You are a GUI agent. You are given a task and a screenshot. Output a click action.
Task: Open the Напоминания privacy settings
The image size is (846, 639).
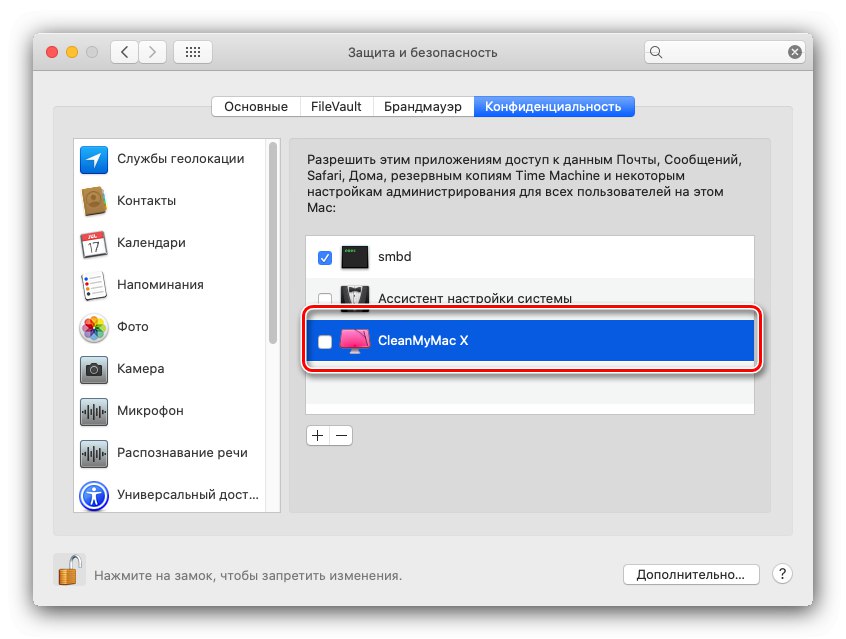coord(93,284)
